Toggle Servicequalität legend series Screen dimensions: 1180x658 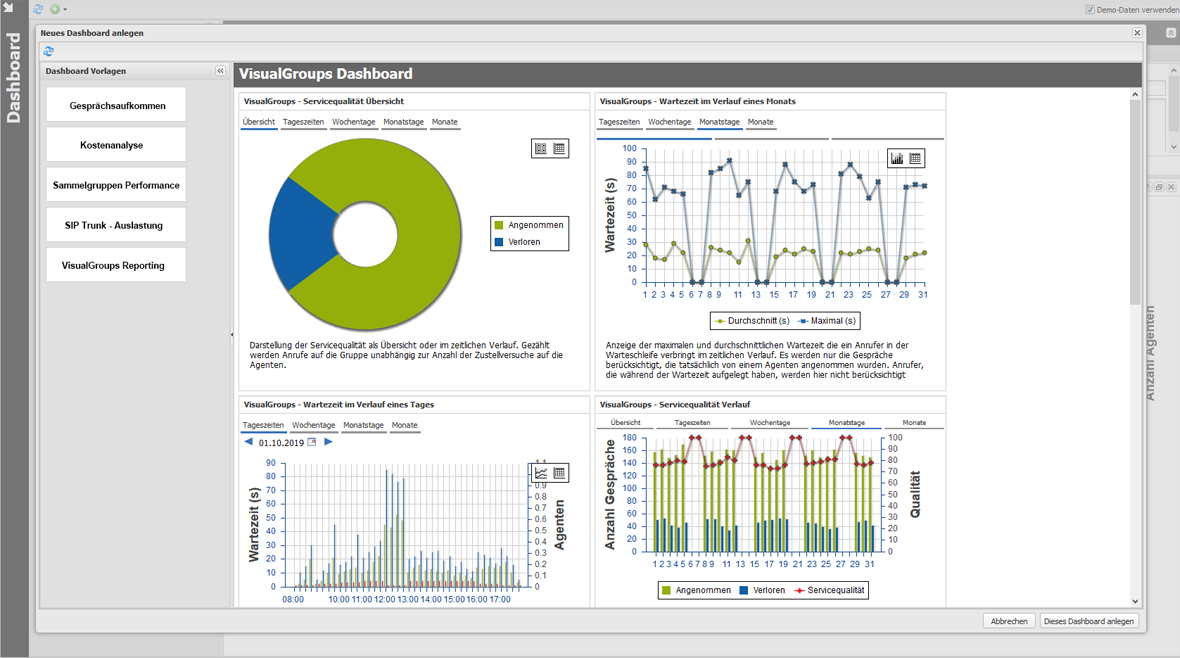829,590
